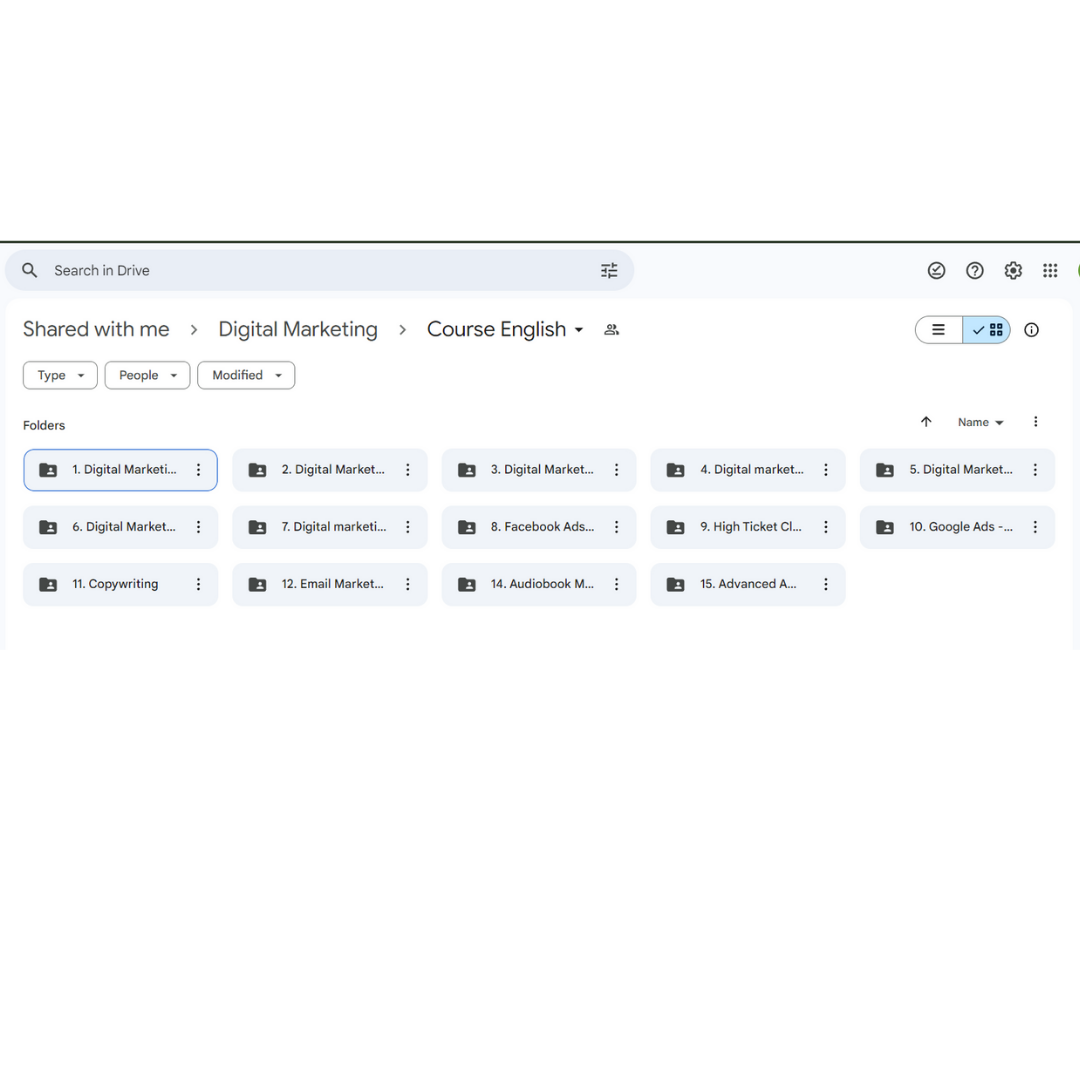This screenshot has height=1080, width=1080.
Task: Open more actions for 5. Digital Market... folder
Action: (x=1035, y=470)
